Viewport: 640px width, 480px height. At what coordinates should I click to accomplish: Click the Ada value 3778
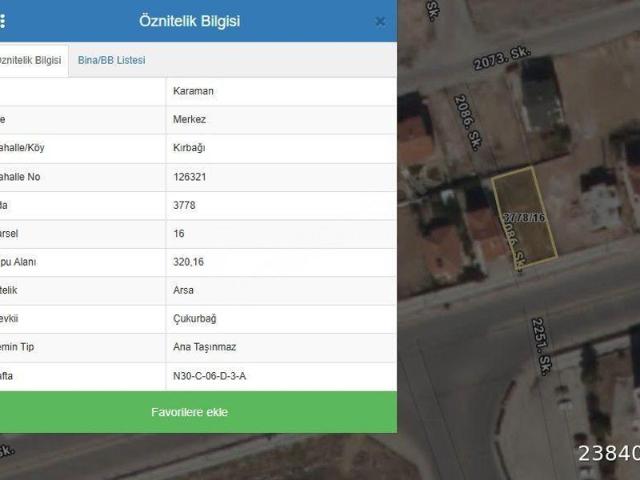coord(184,205)
